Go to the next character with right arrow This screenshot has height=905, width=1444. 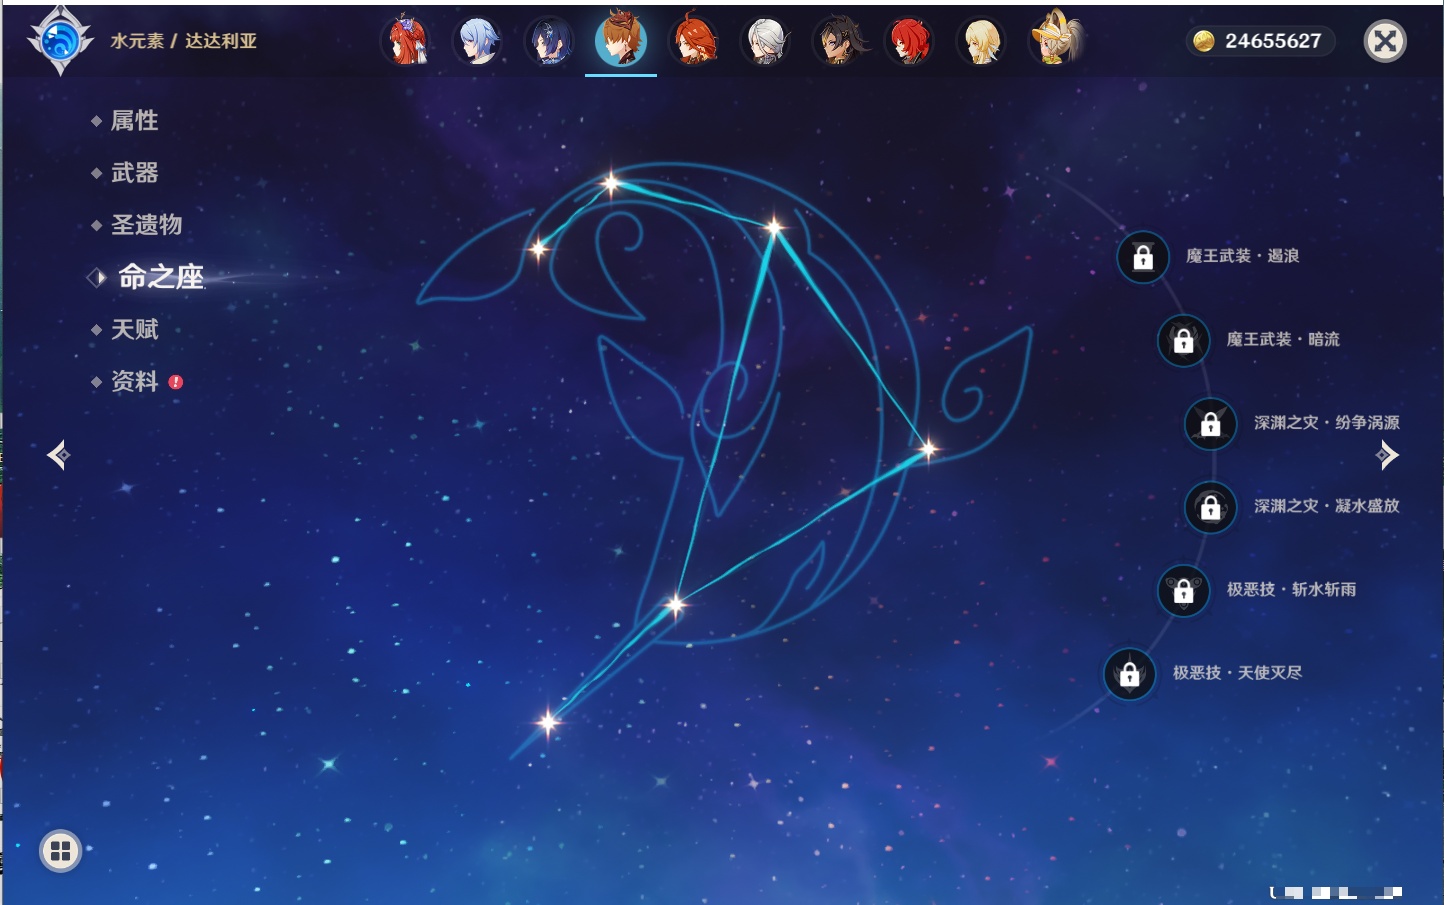[x=1387, y=455]
